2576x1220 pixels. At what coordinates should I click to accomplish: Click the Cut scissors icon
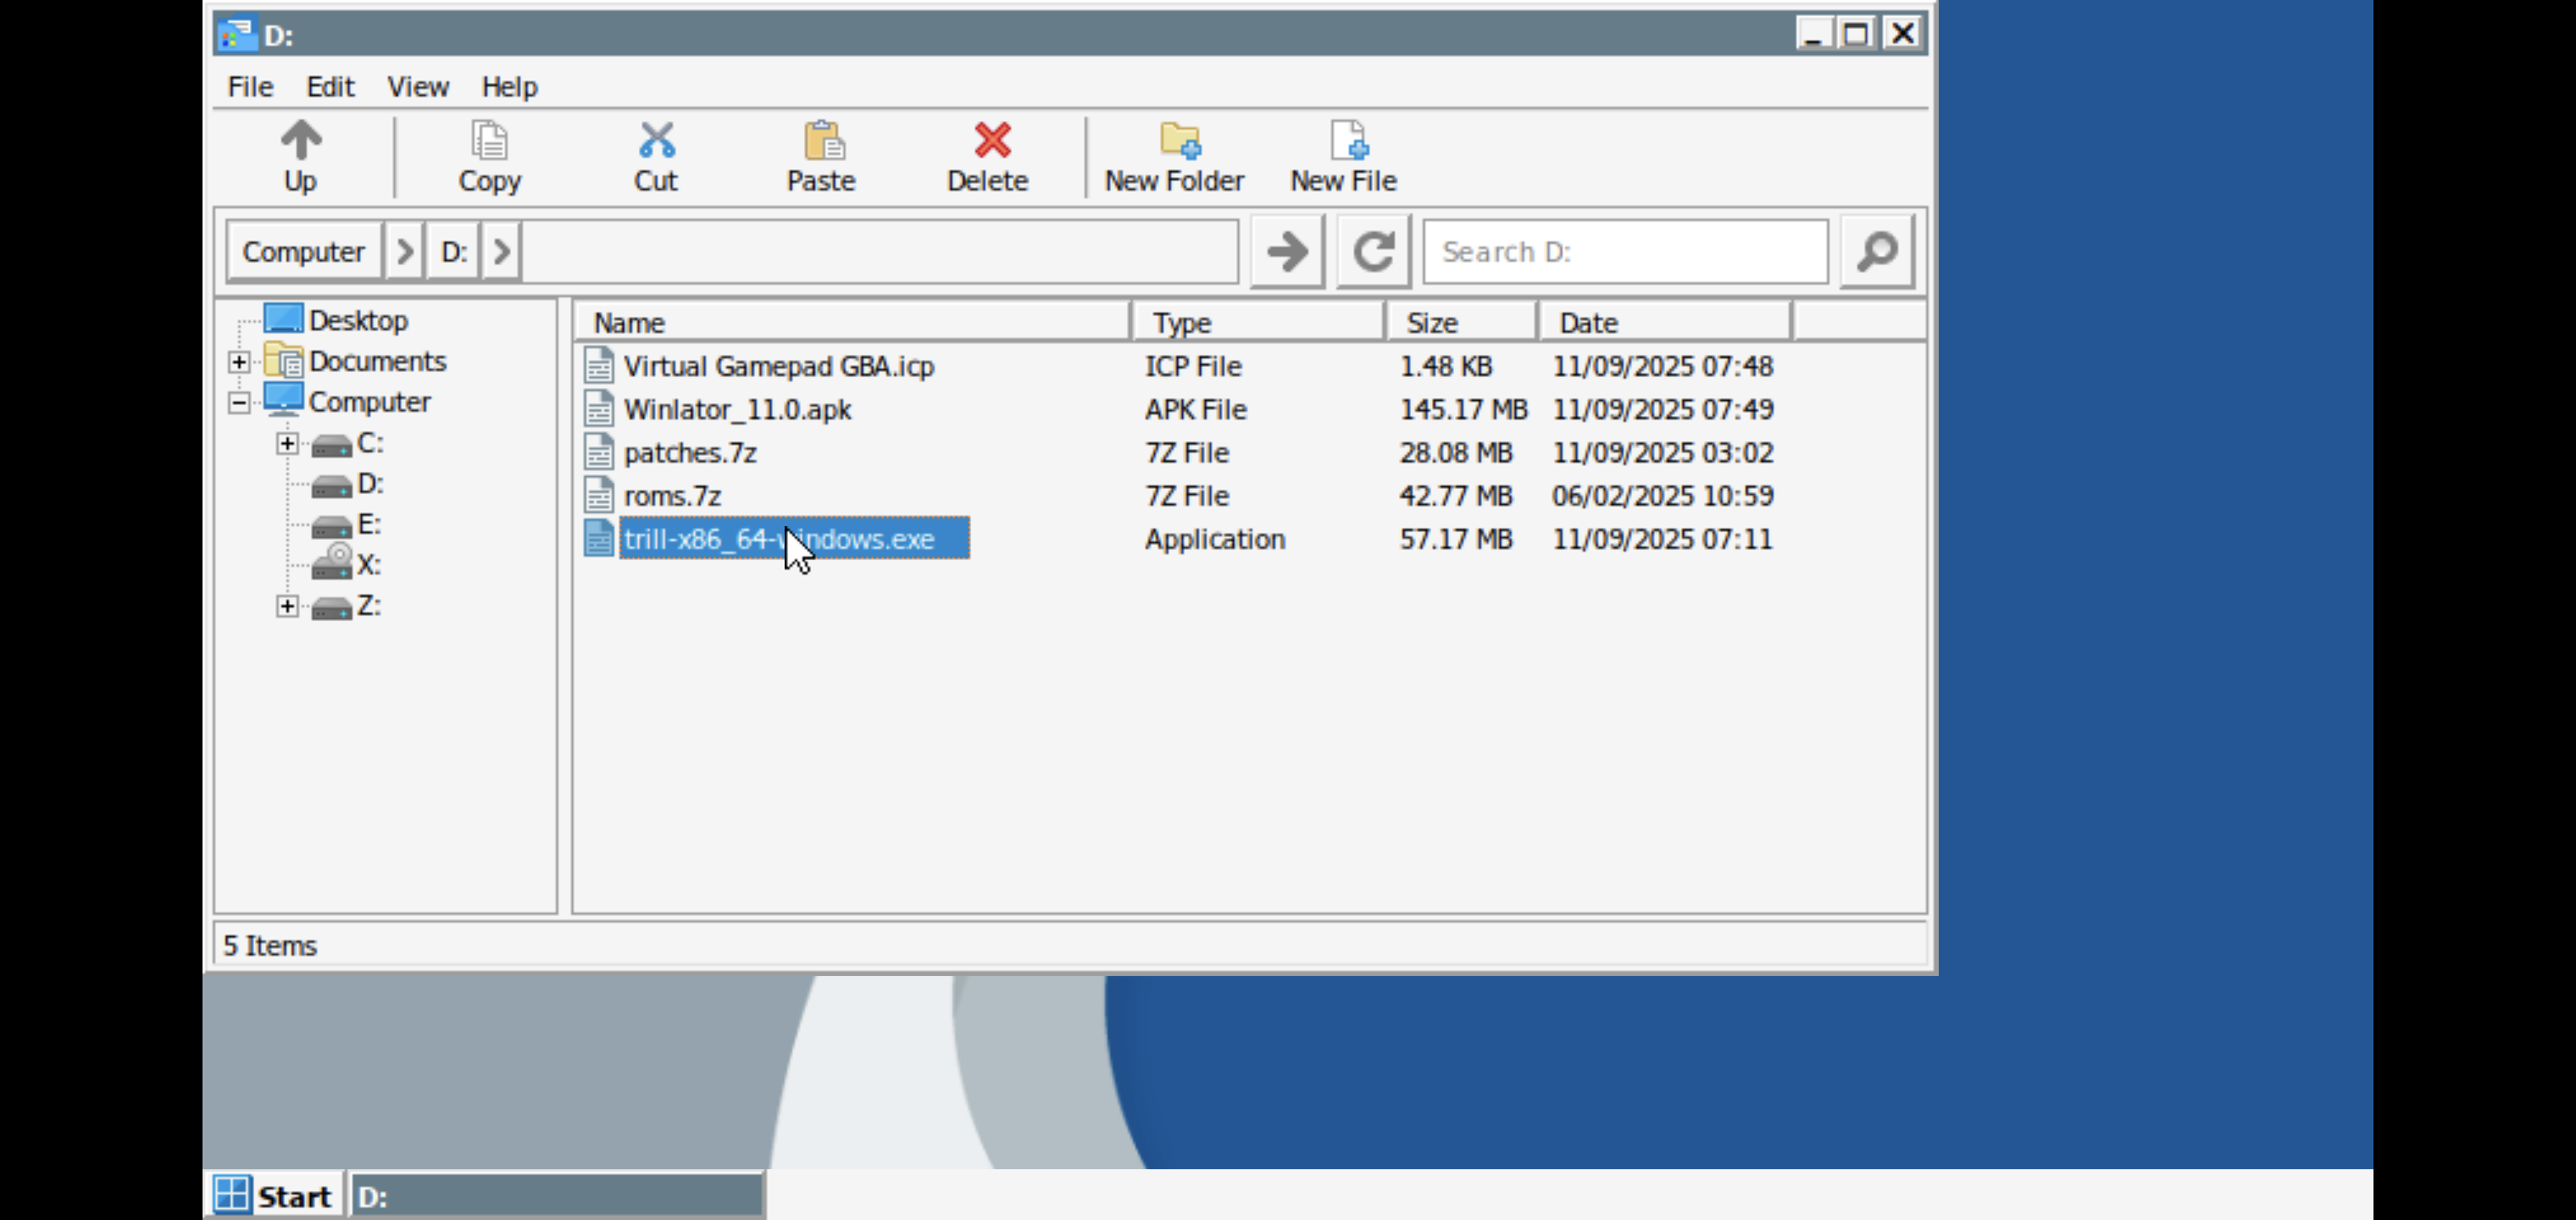click(x=656, y=141)
